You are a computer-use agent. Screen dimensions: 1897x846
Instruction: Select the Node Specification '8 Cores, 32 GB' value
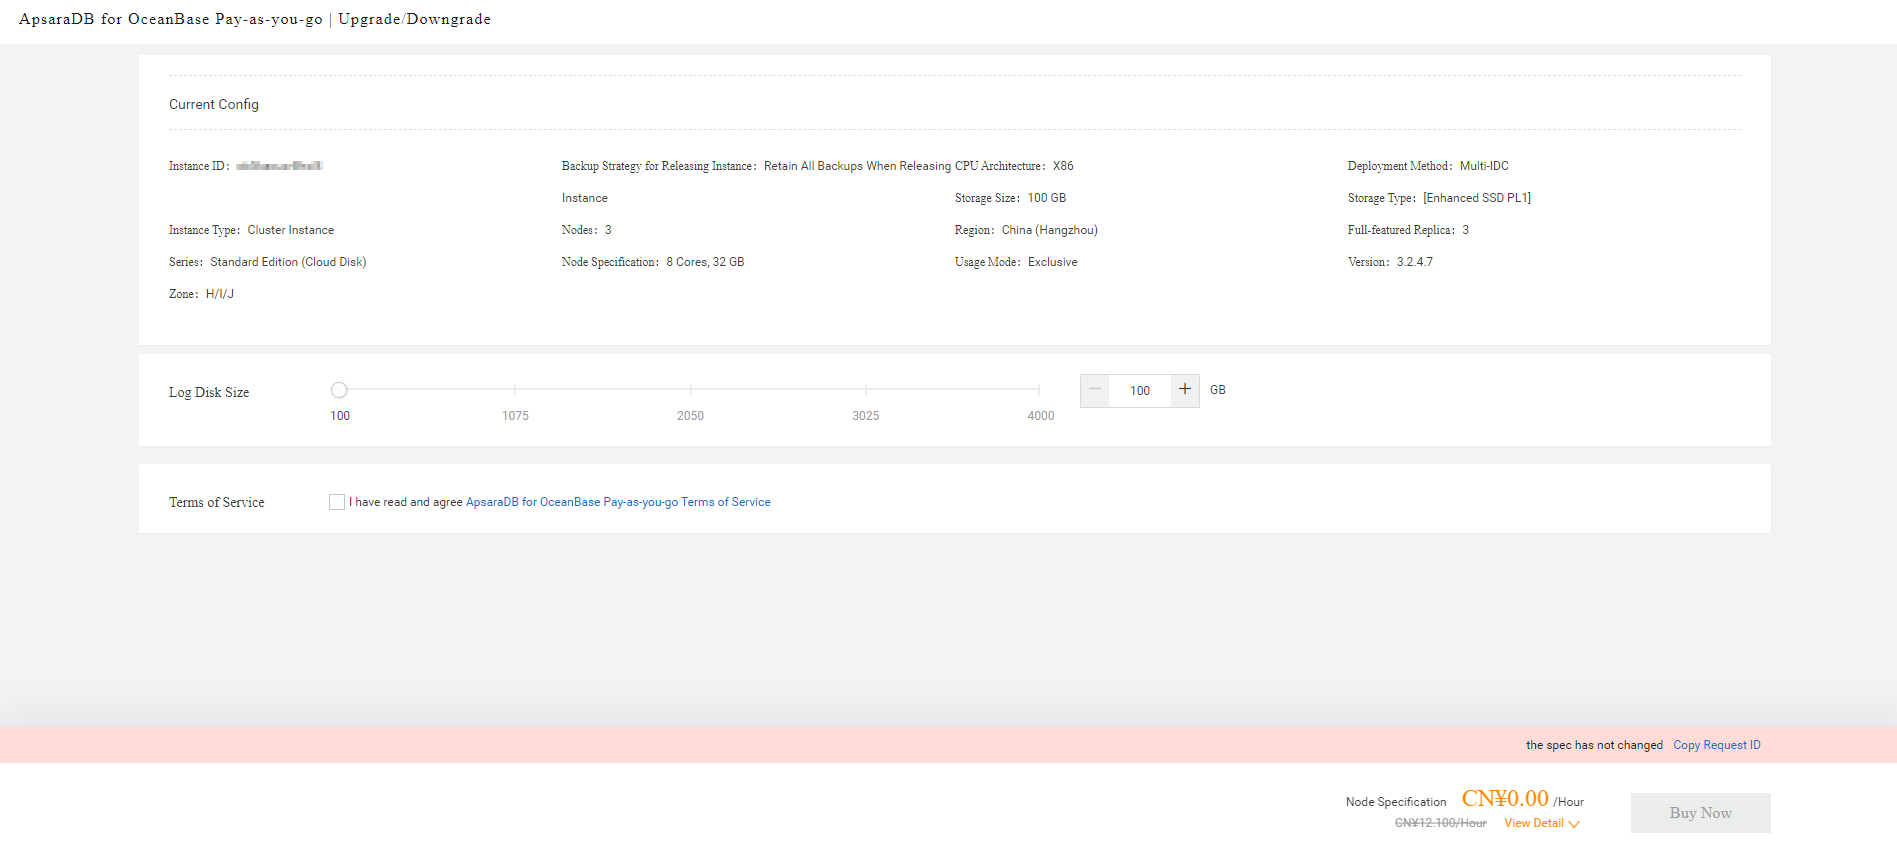(x=705, y=262)
